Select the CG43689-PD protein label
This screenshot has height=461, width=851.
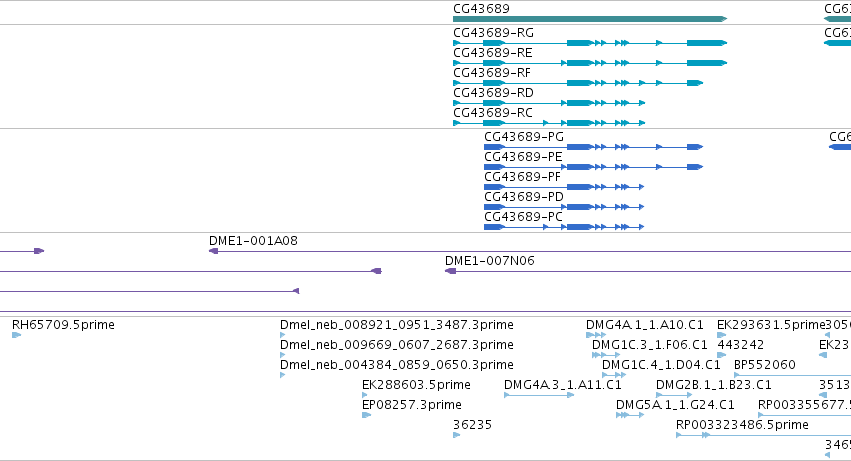pos(524,197)
